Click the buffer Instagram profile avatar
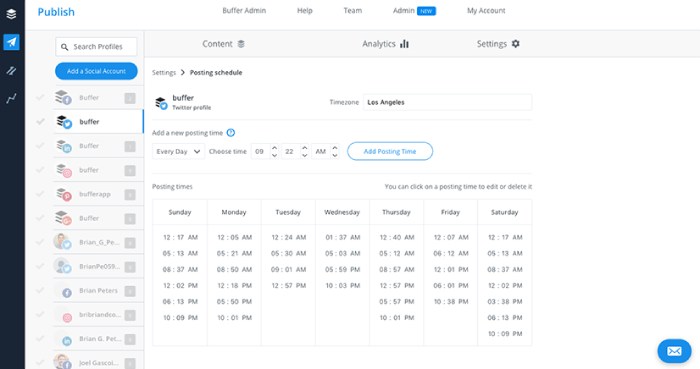Image resolution: width=700 pixels, height=369 pixels. point(63,170)
